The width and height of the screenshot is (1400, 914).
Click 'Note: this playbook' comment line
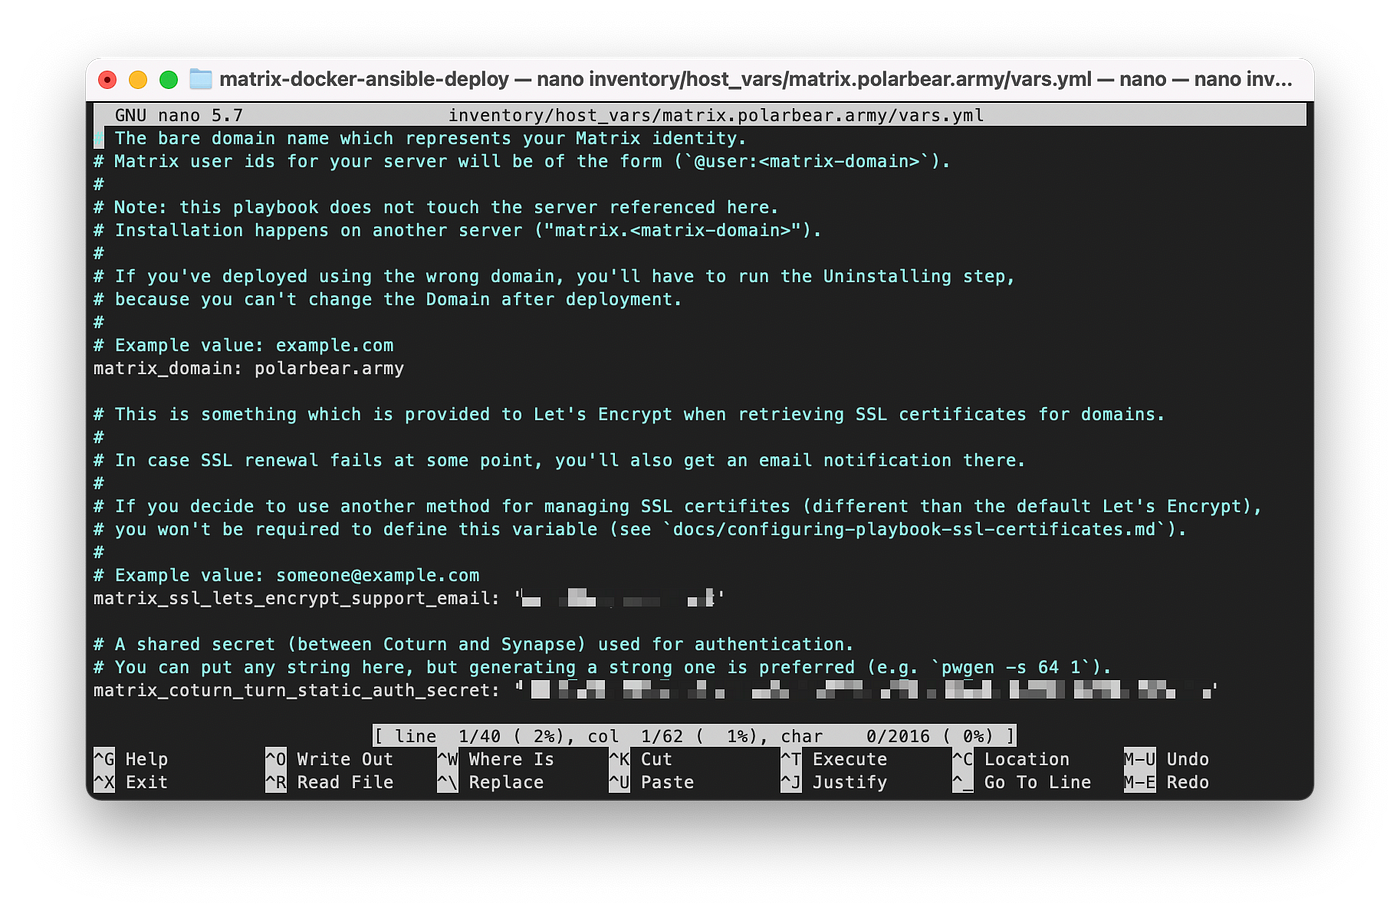(x=436, y=207)
